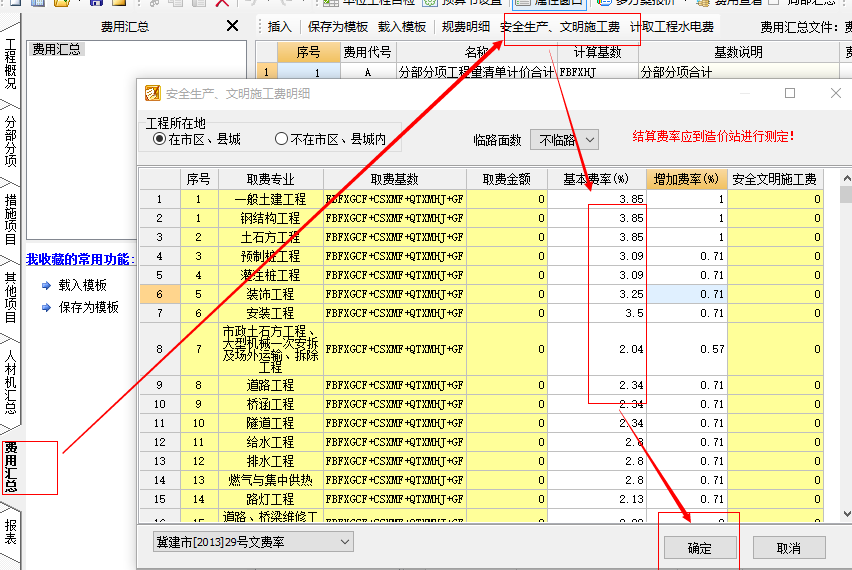The width and height of the screenshot is (852, 570).
Task: Select the 桥涵工程 cell
Action: point(271,404)
